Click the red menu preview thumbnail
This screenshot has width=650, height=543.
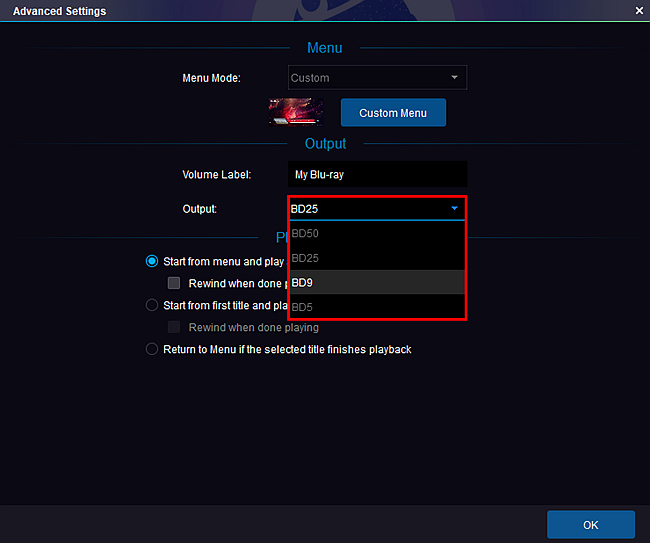tap(295, 112)
